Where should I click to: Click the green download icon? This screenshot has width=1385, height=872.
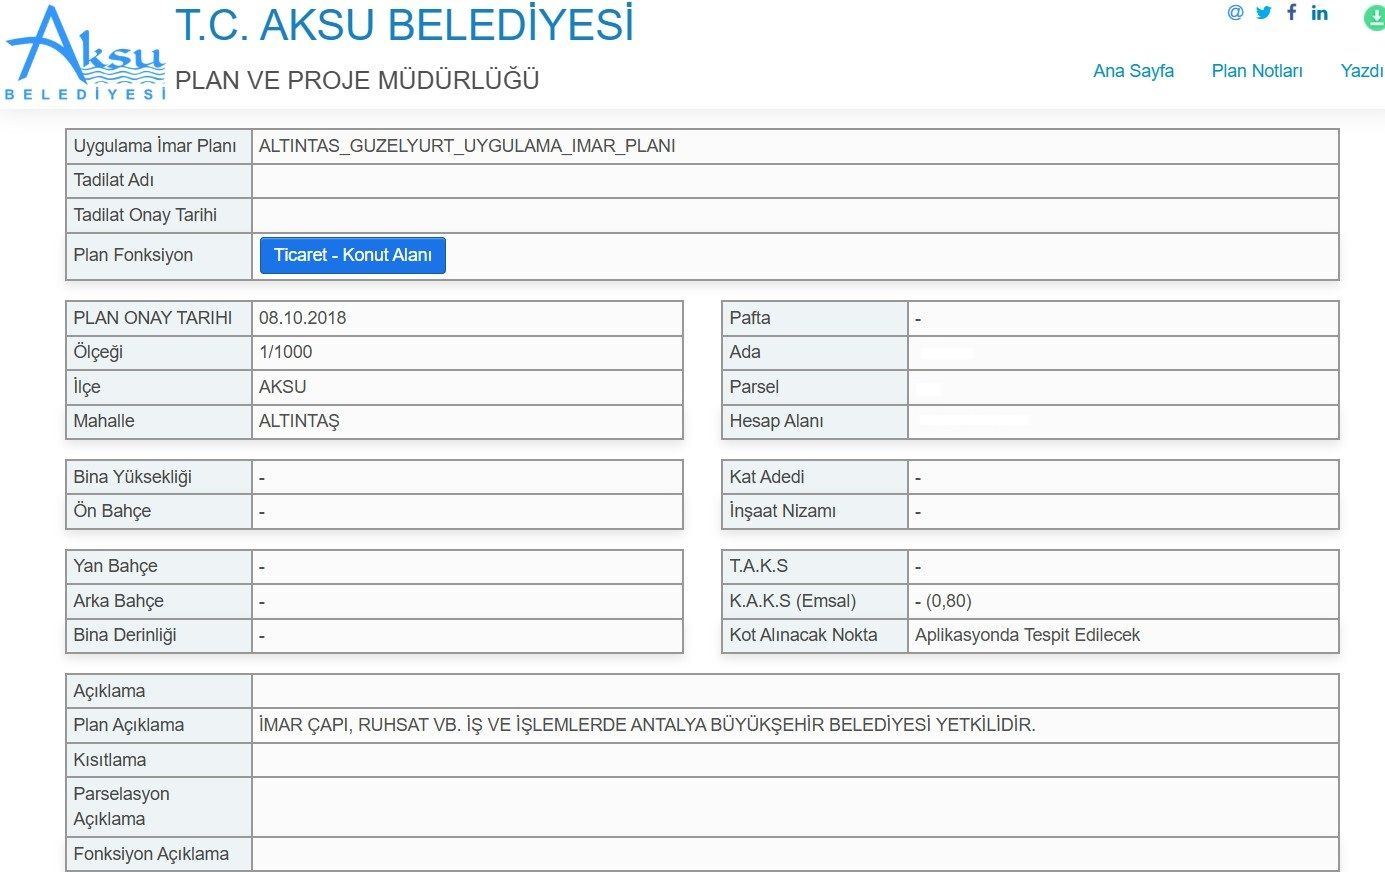pos(1375,17)
